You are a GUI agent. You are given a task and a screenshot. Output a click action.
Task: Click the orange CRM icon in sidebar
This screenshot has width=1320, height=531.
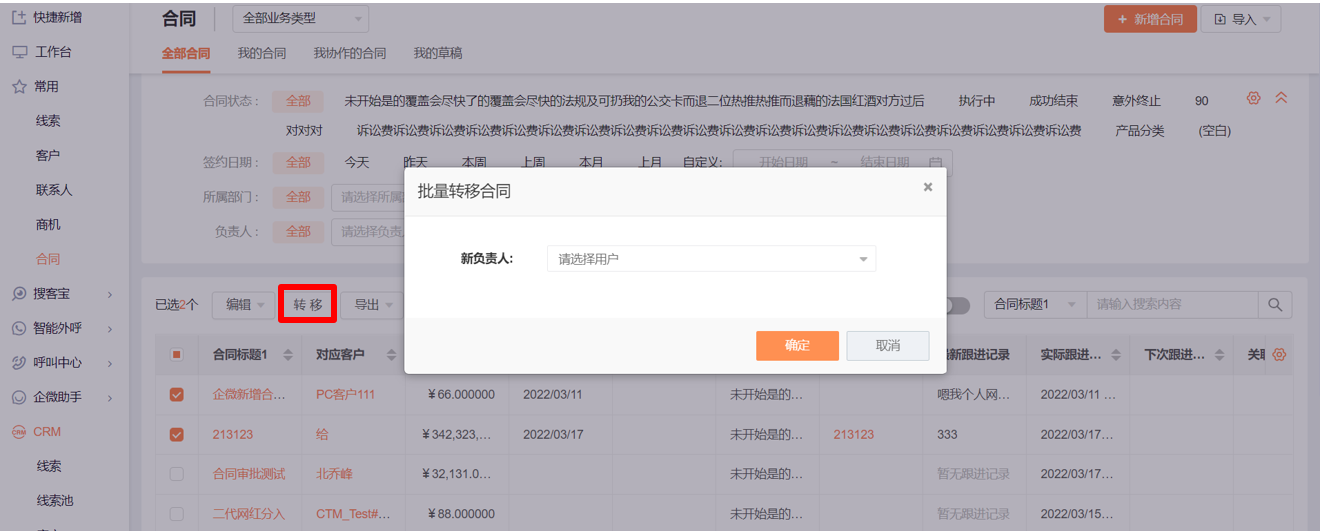(x=19, y=432)
